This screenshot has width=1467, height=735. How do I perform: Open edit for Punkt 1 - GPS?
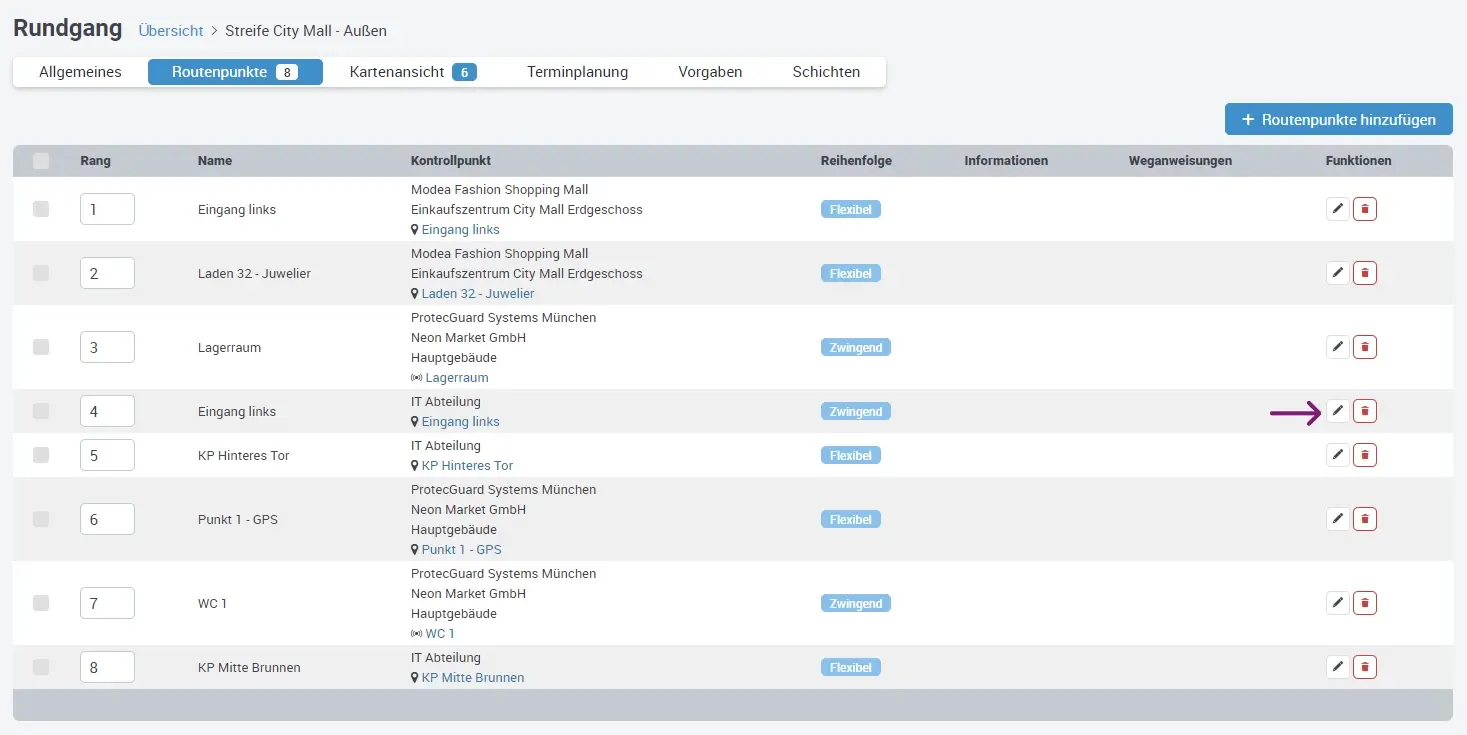[x=1337, y=519]
